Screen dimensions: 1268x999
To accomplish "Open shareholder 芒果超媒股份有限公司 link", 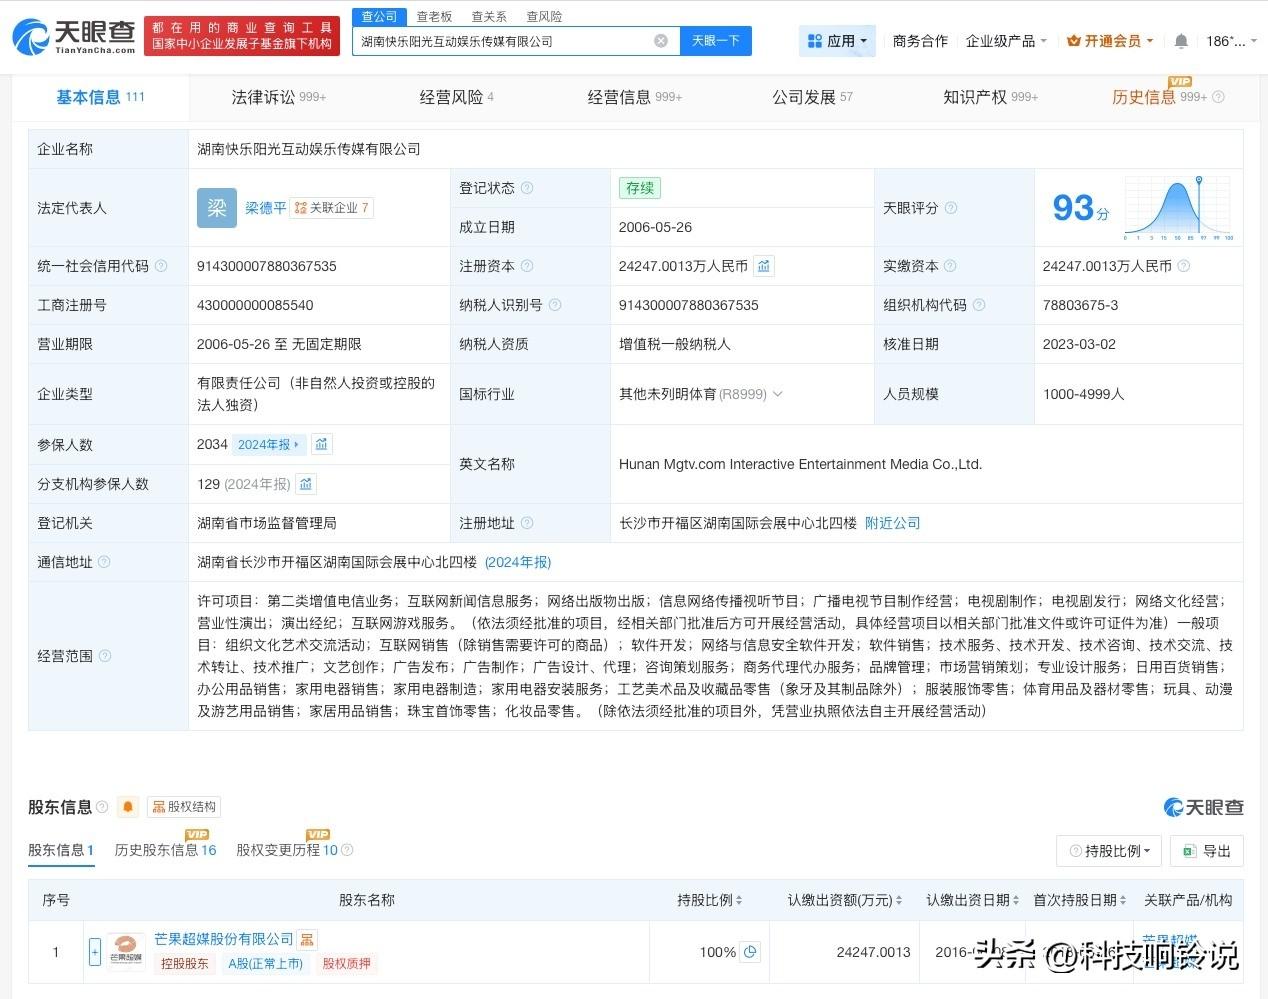I will pos(224,939).
